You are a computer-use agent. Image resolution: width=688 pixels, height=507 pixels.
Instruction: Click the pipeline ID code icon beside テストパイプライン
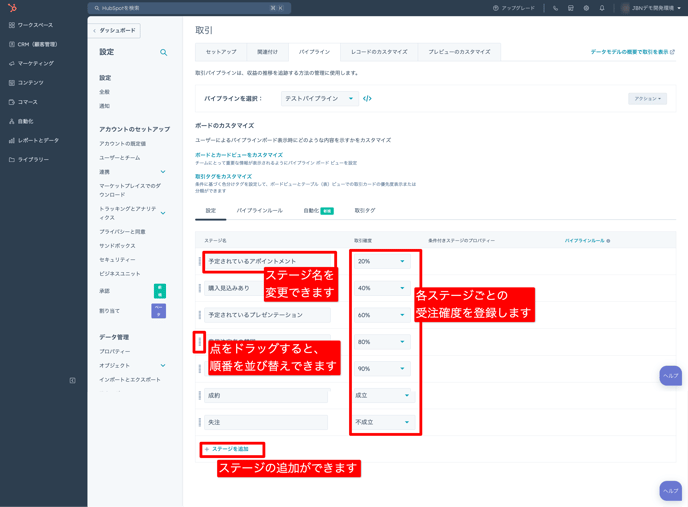[367, 98]
